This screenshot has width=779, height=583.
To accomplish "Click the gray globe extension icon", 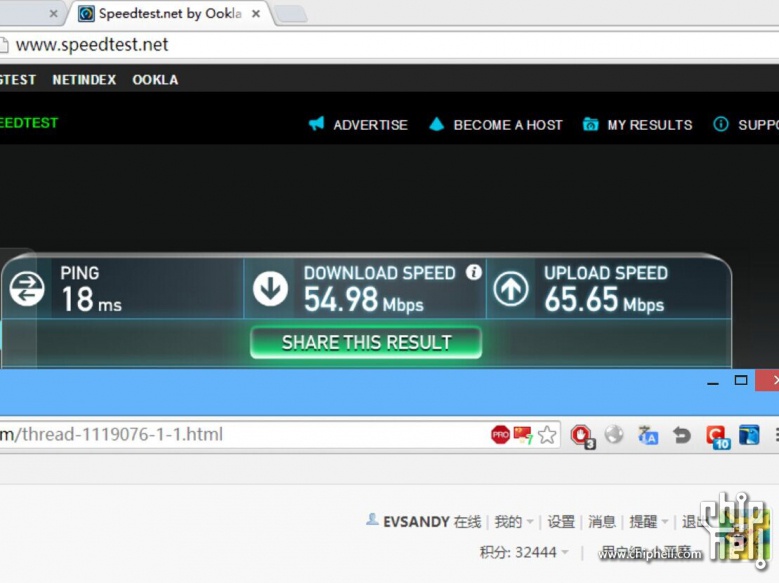I will [614, 434].
